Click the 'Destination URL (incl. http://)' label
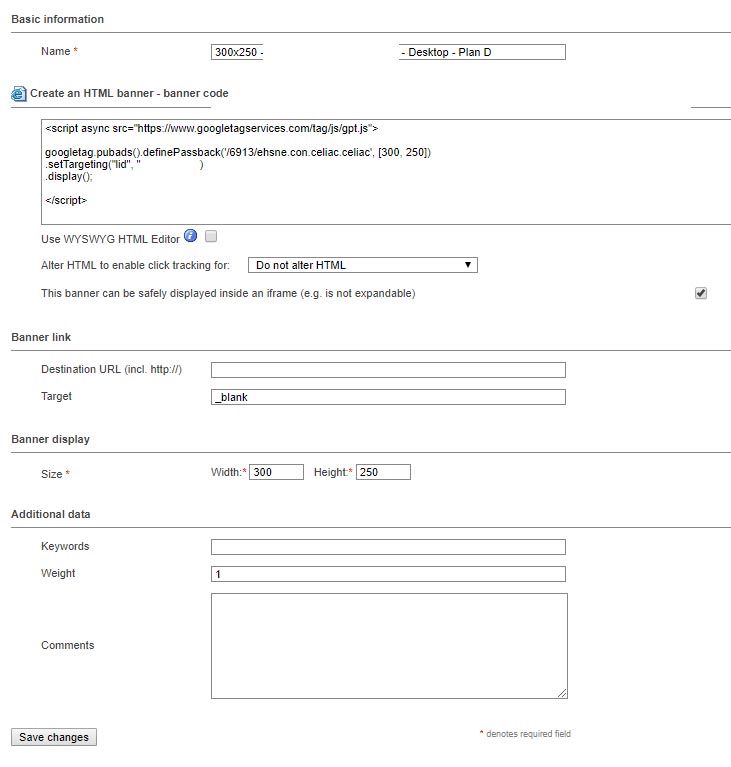Image resolution: width=731 pixels, height=767 pixels. click(x=112, y=369)
